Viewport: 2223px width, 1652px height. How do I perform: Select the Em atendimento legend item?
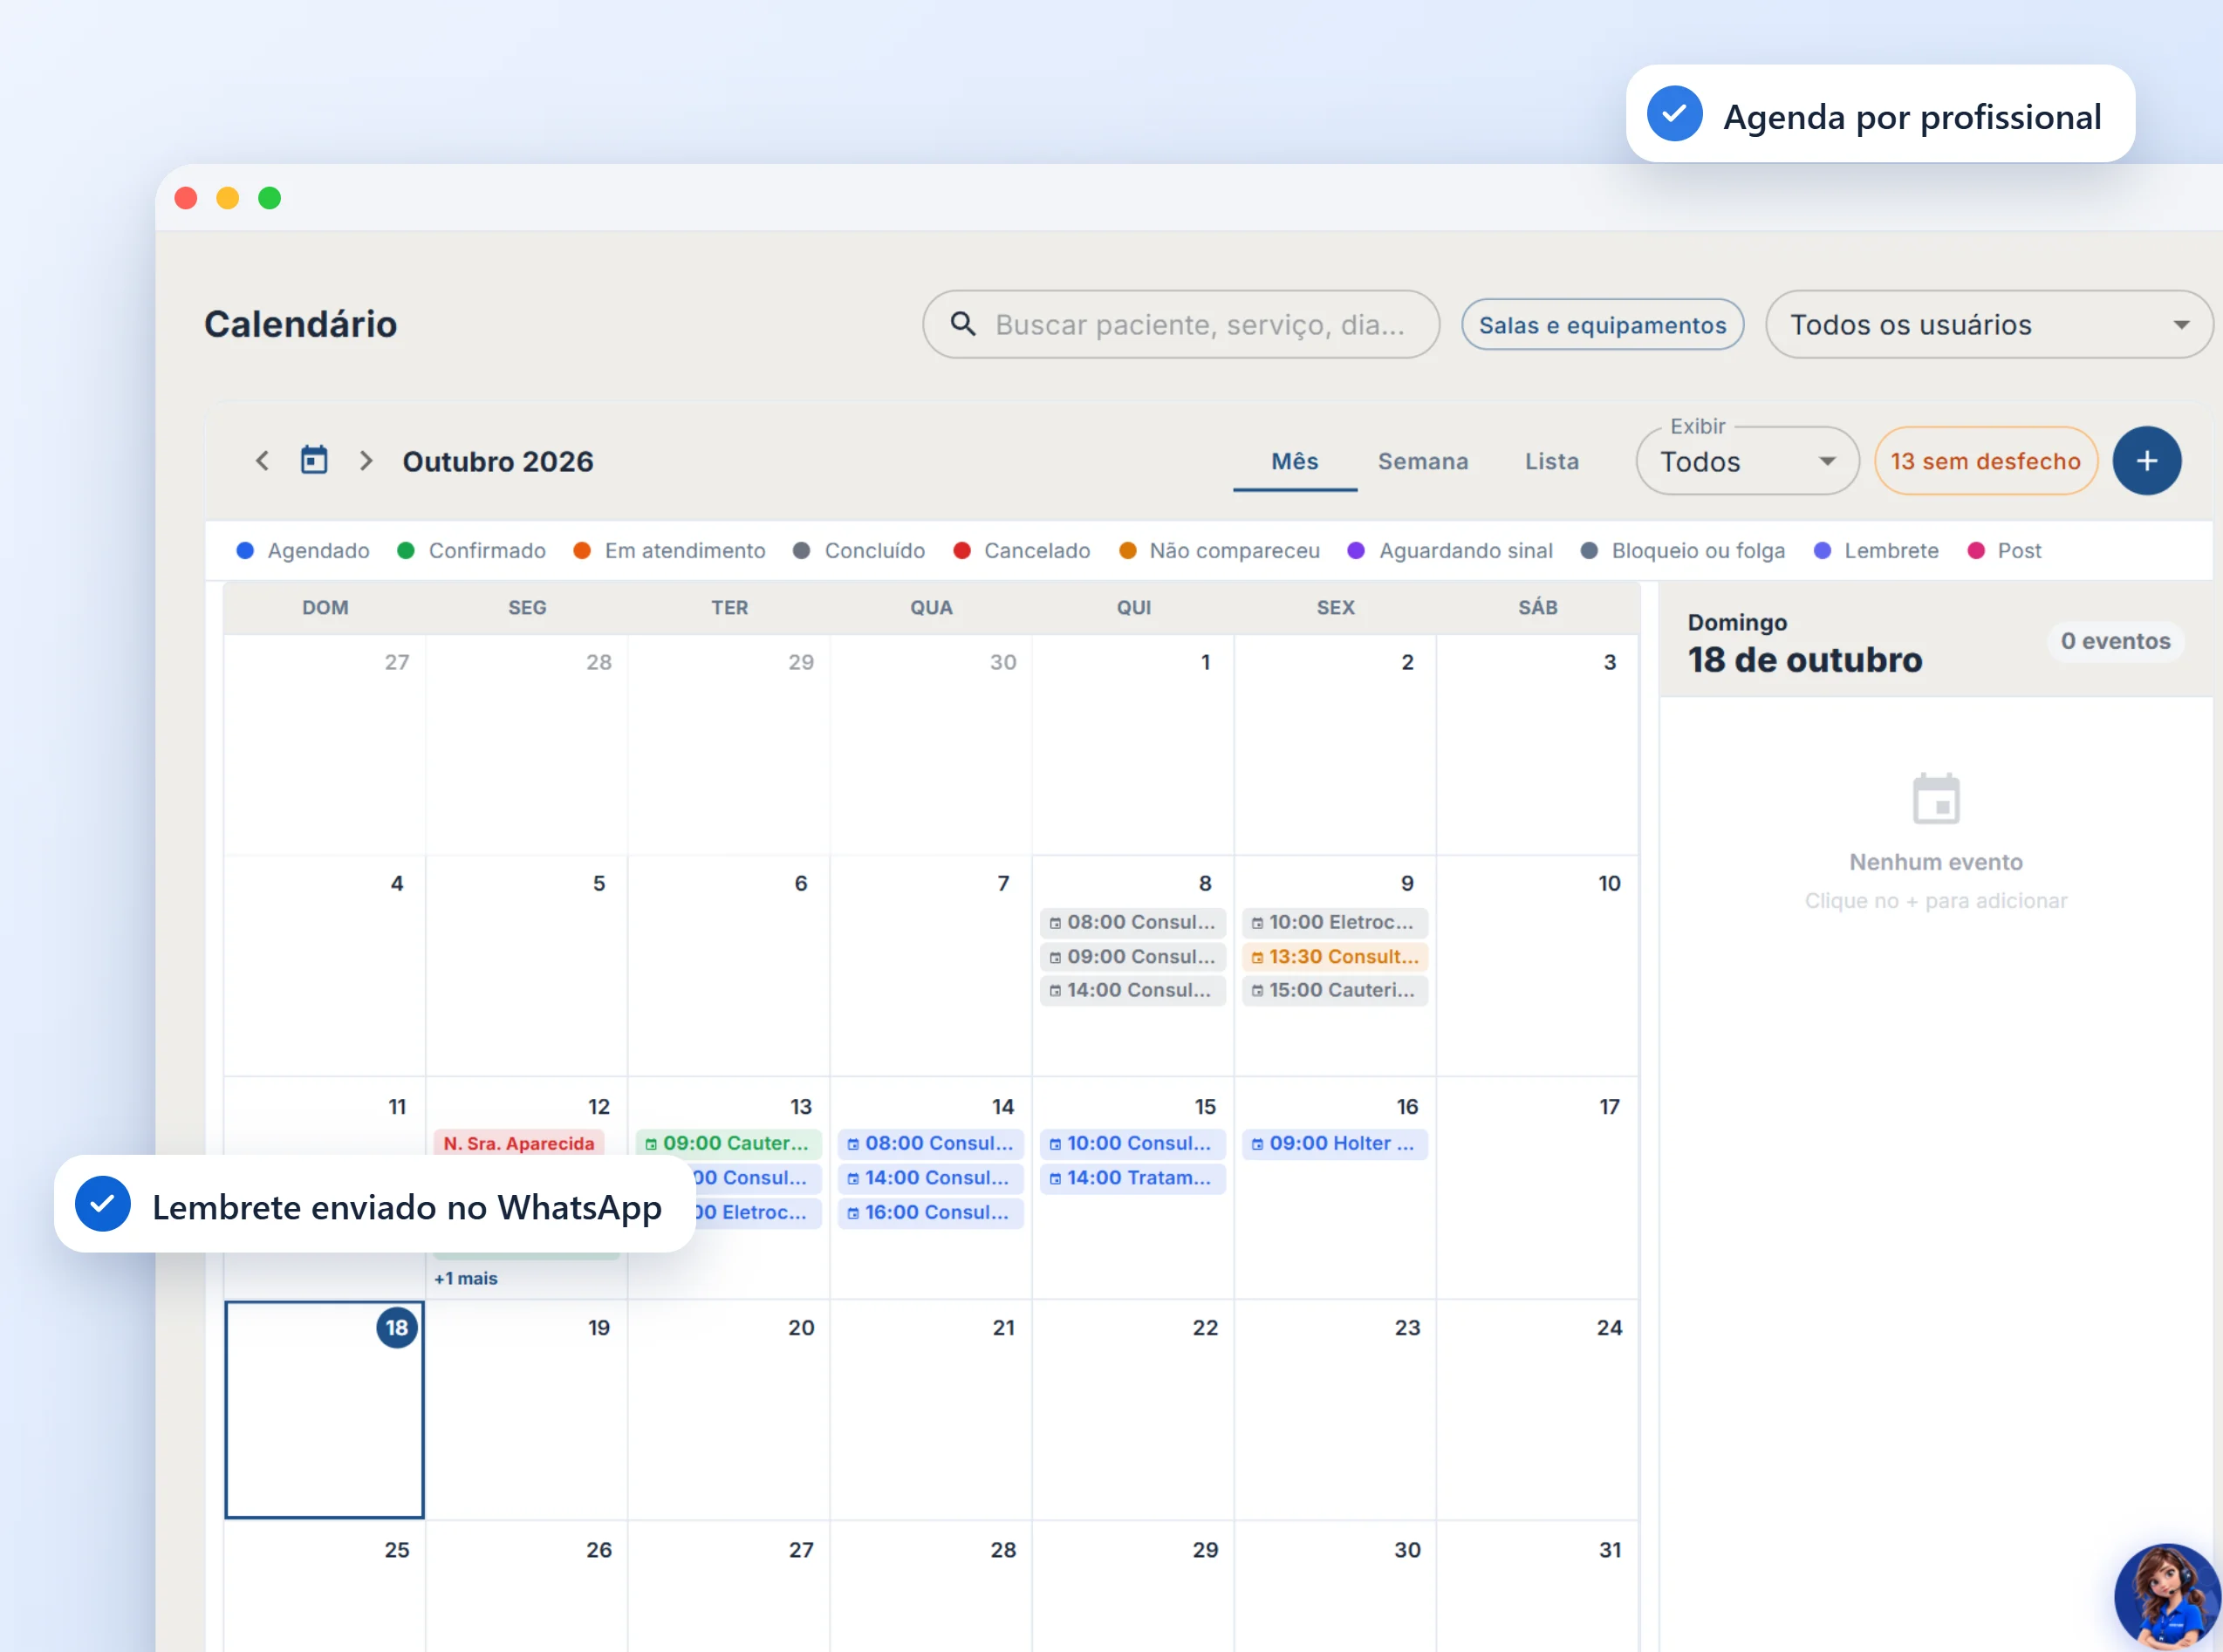pos(669,551)
